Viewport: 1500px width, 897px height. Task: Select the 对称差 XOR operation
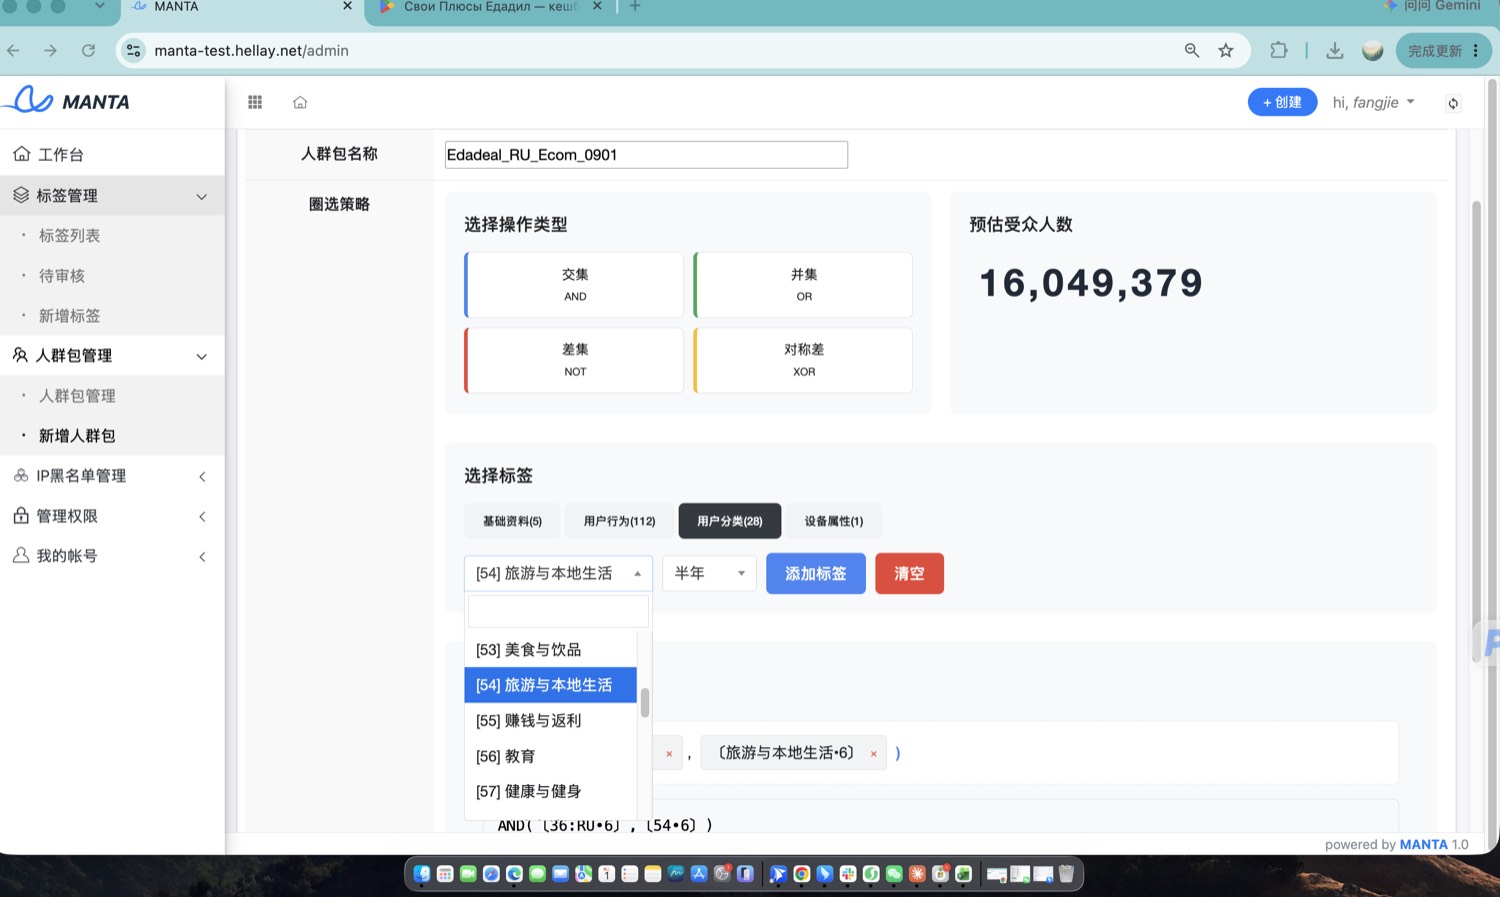[x=804, y=360]
